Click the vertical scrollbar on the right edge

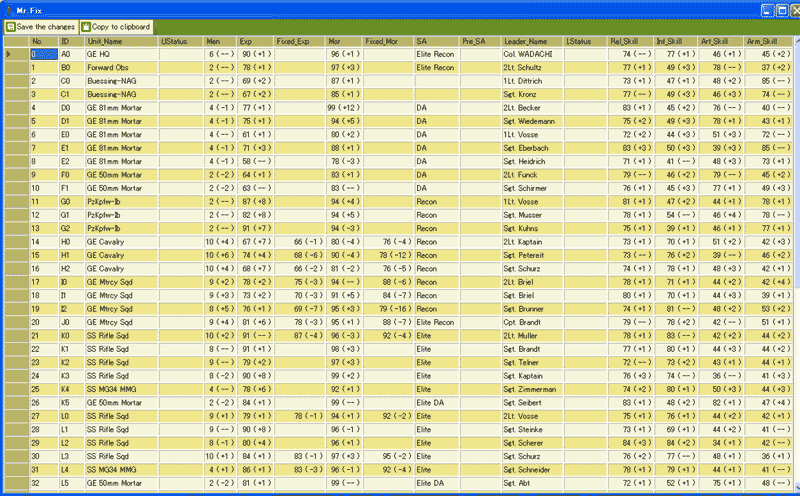[x=796, y=265]
